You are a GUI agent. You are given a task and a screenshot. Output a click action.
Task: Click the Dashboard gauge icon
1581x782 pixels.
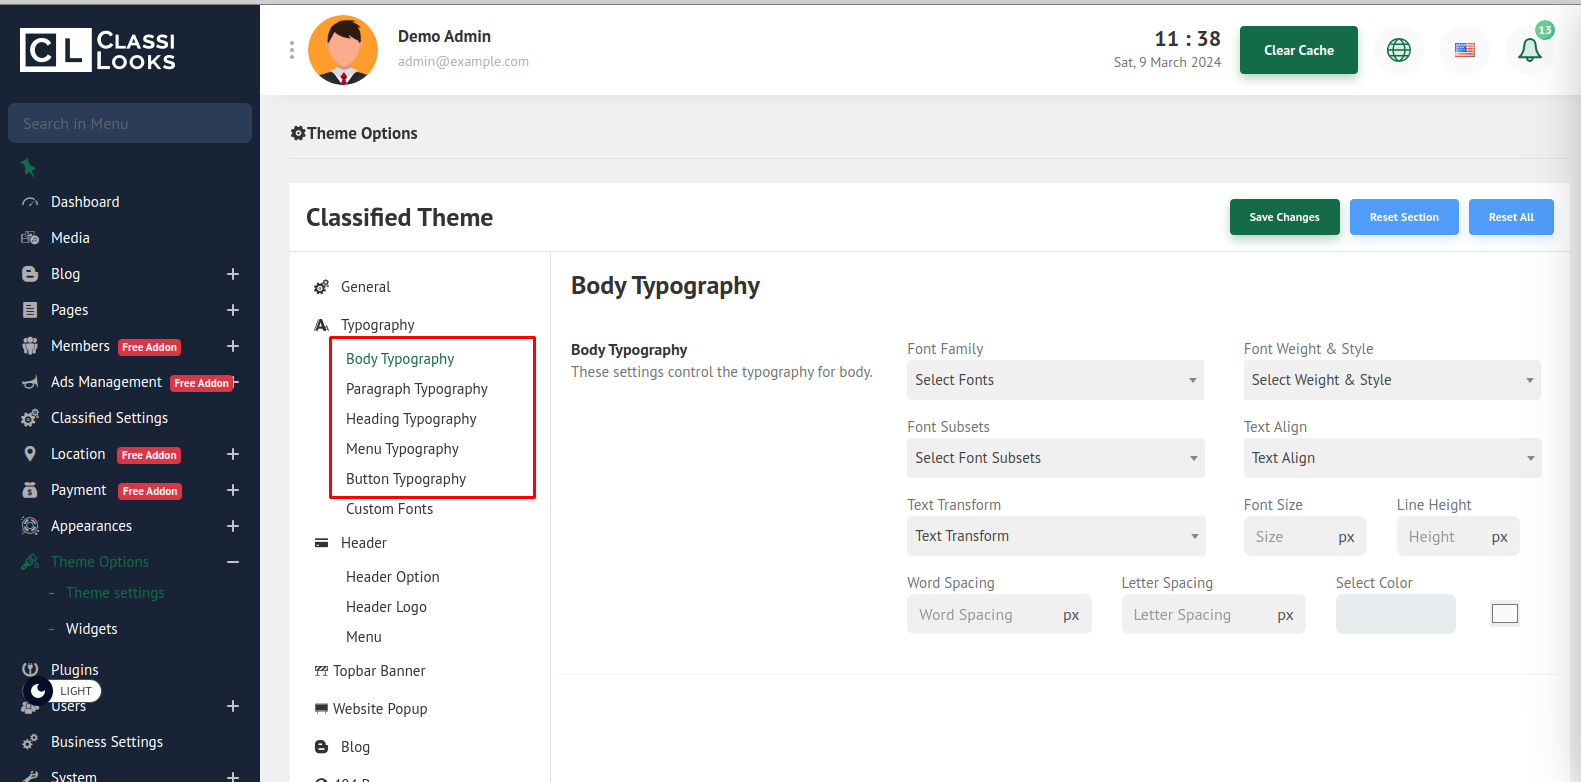click(x=30, y=202)
